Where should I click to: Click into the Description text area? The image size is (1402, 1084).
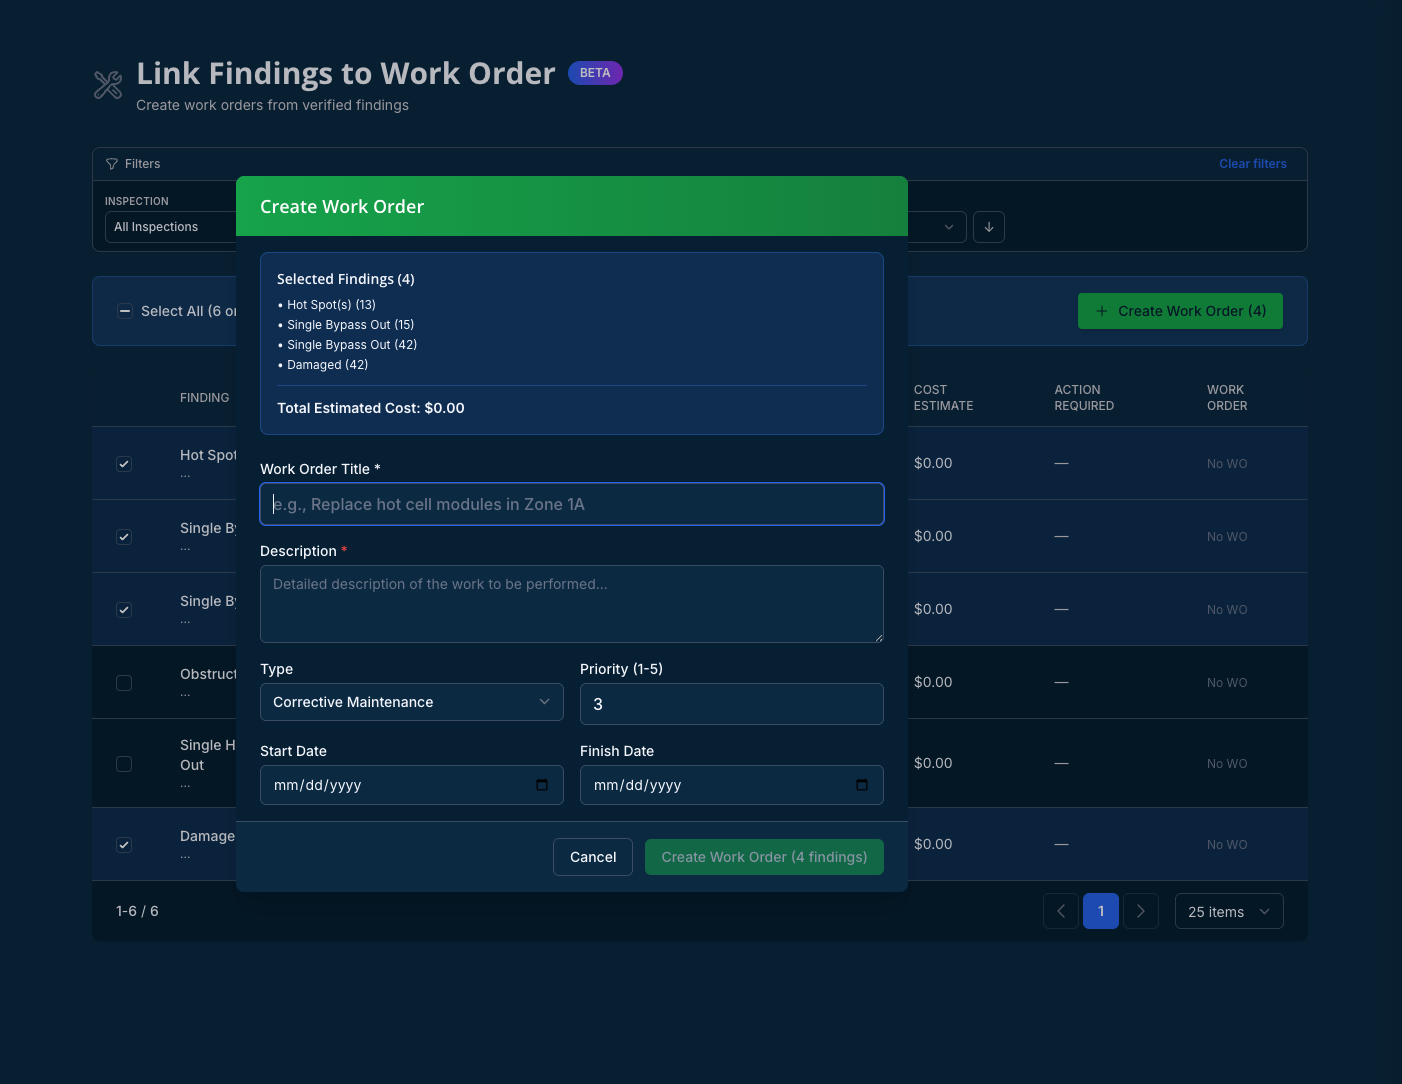(572, 604)
